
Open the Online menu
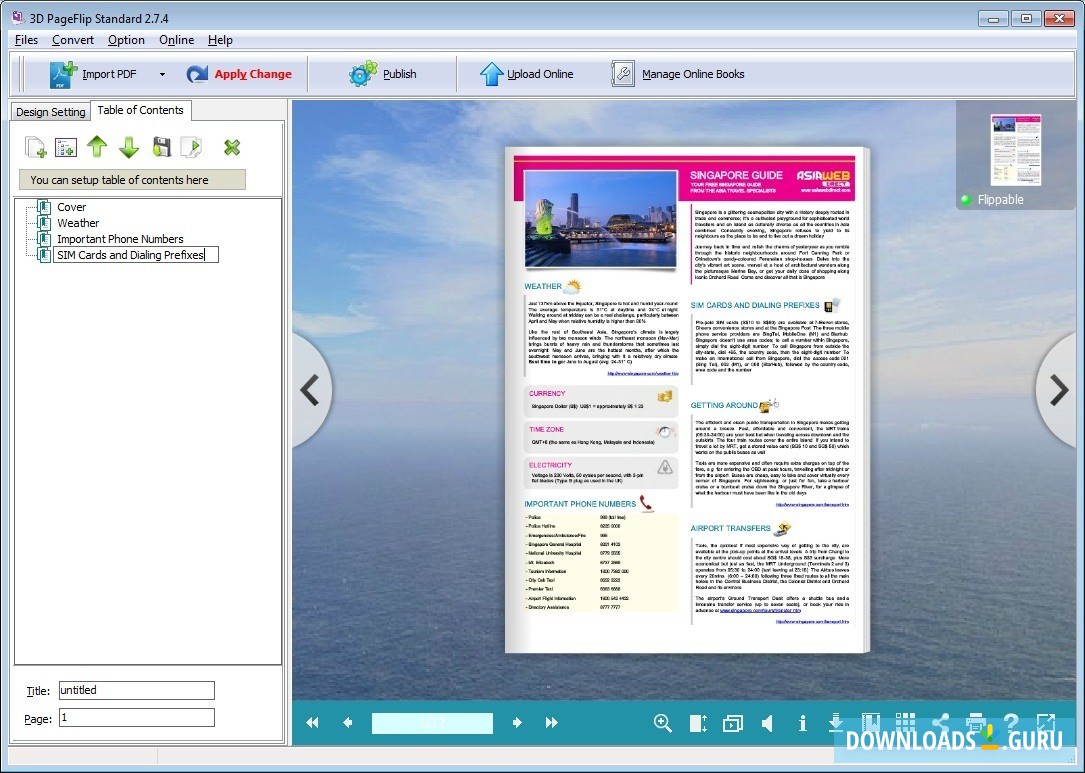pos(176,40)
